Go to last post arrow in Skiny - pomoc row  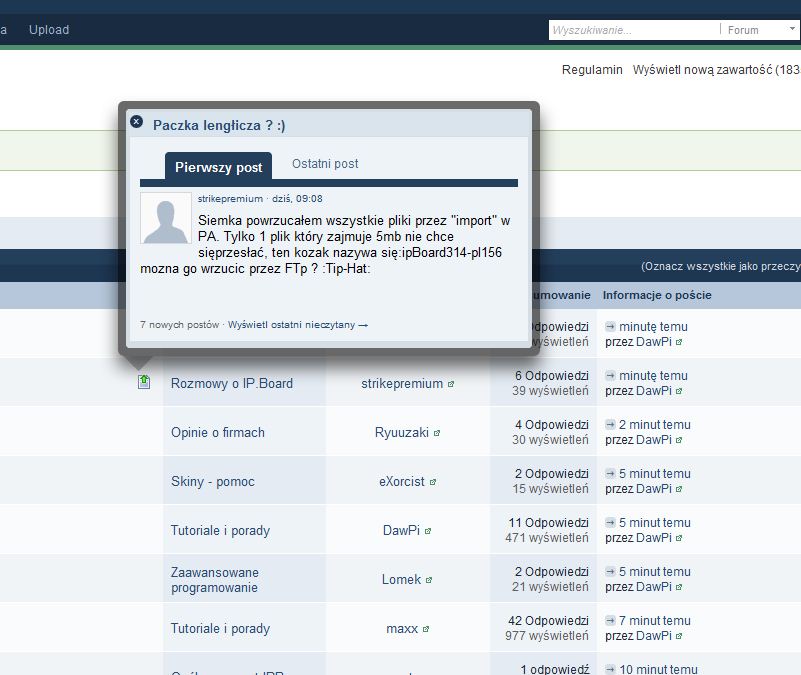(610, 474)
